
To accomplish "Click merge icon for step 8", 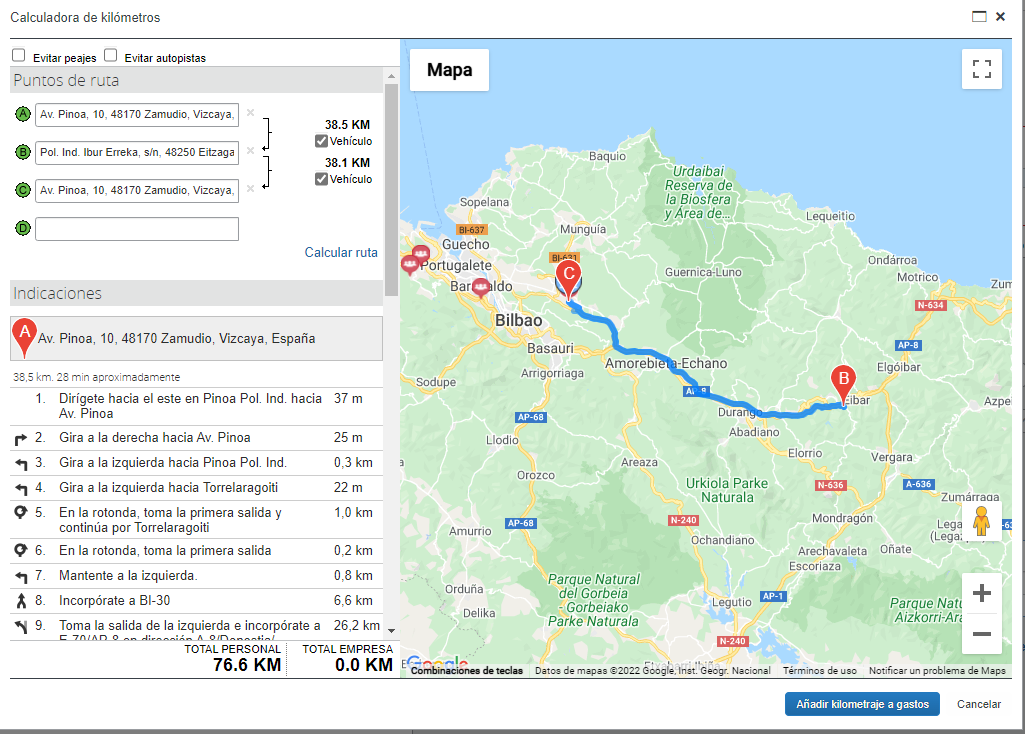I will (x=21, y=601).
